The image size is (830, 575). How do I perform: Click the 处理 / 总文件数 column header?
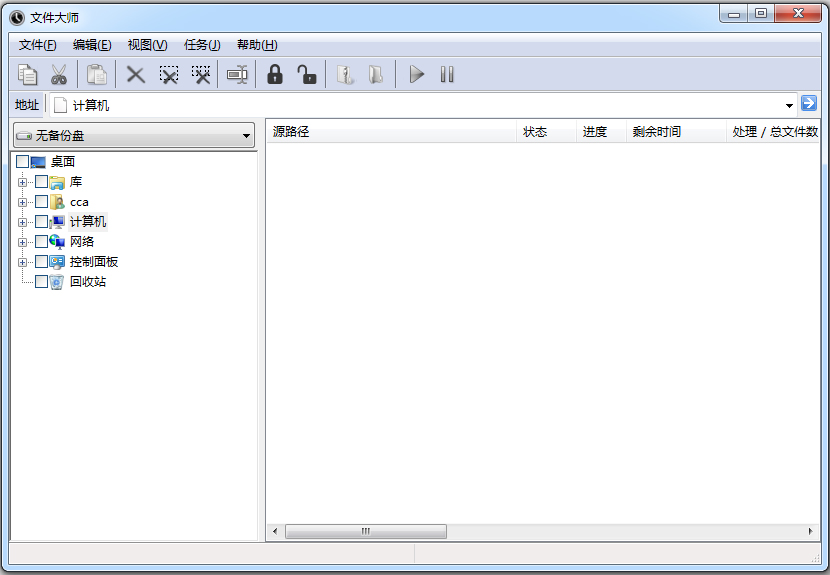tap(773, 132)
